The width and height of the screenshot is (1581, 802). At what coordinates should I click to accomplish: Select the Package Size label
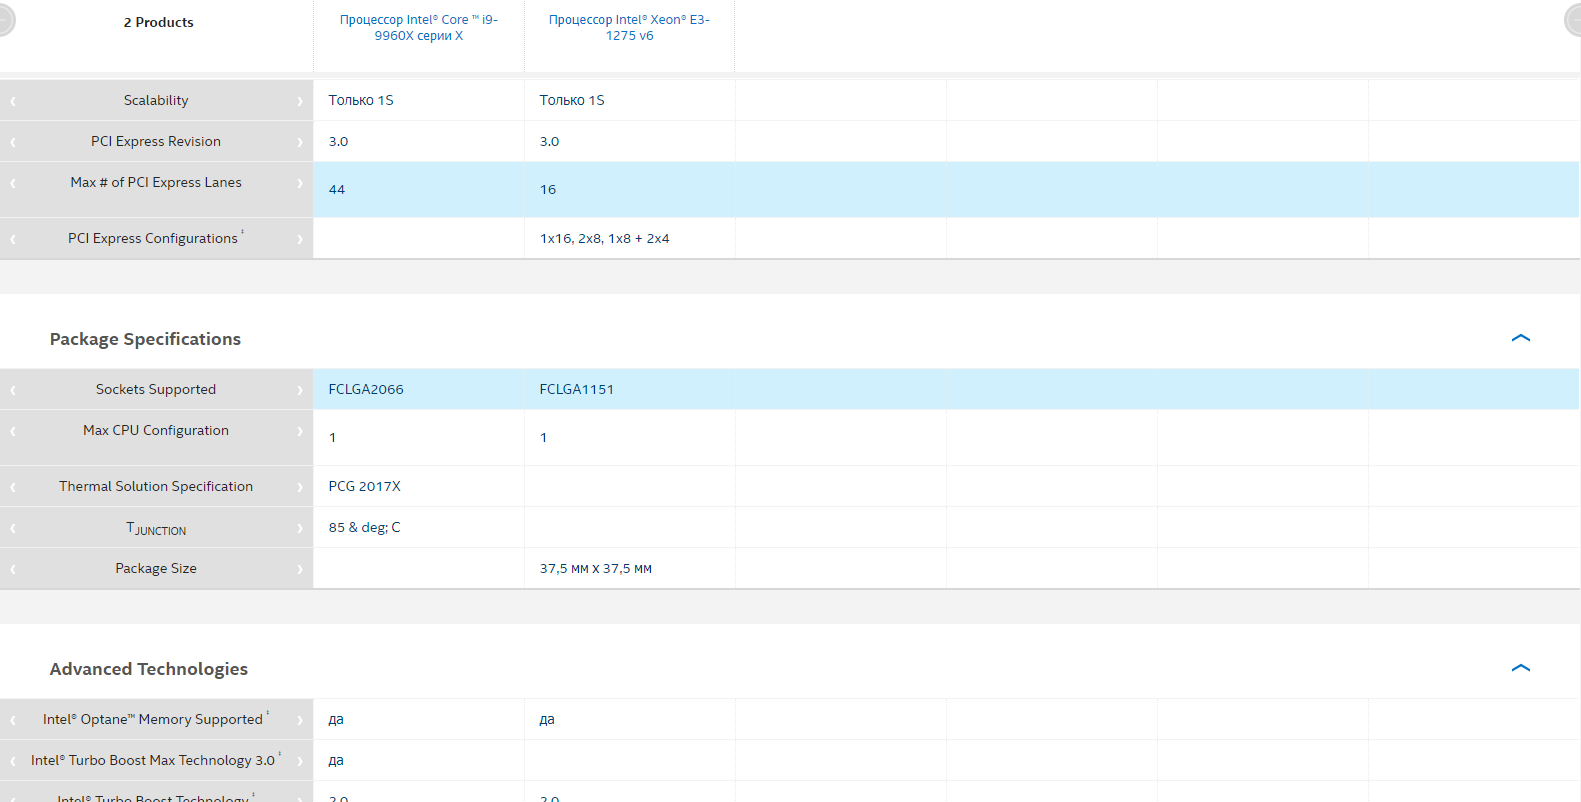[x=156, y=568]
